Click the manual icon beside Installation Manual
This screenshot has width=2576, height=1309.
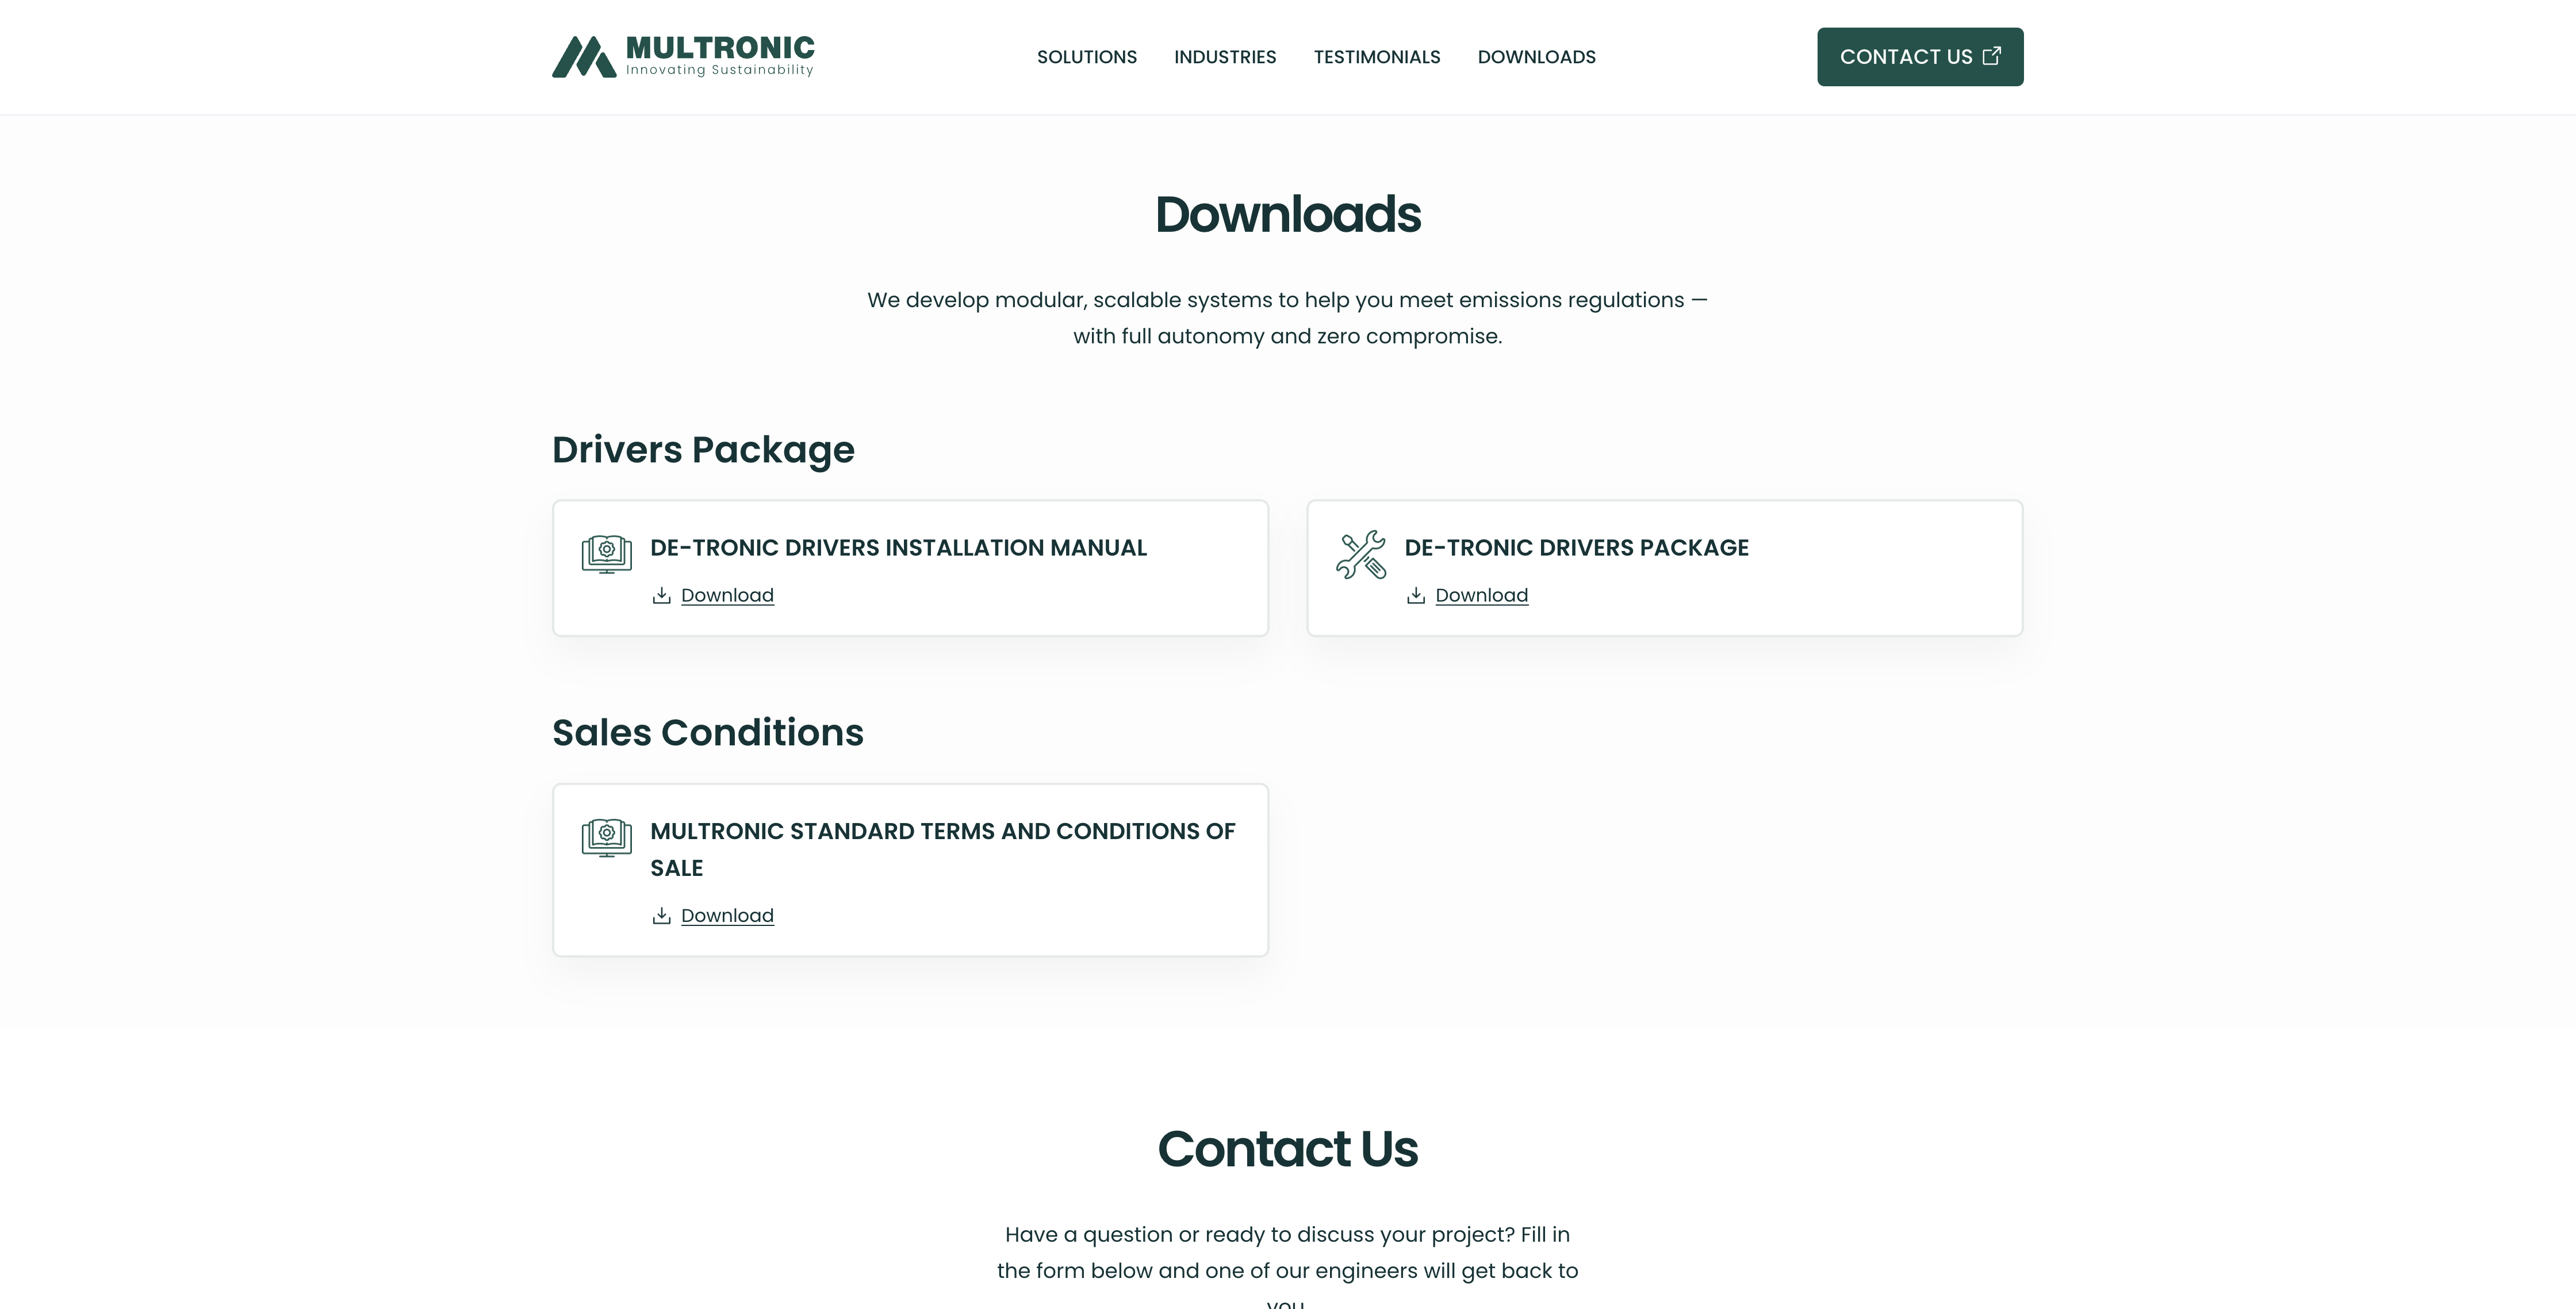pos(606,554)
